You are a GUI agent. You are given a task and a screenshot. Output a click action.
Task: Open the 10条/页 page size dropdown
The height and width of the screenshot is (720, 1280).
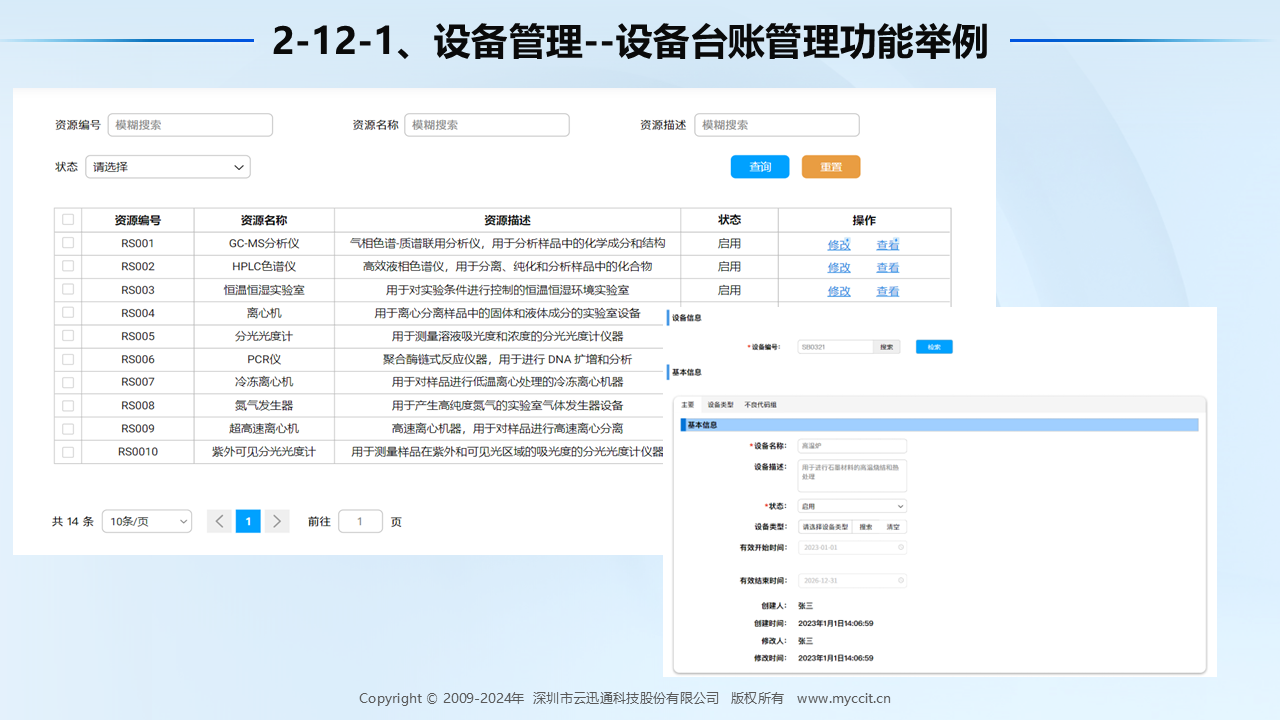click(x=147, y=521)
